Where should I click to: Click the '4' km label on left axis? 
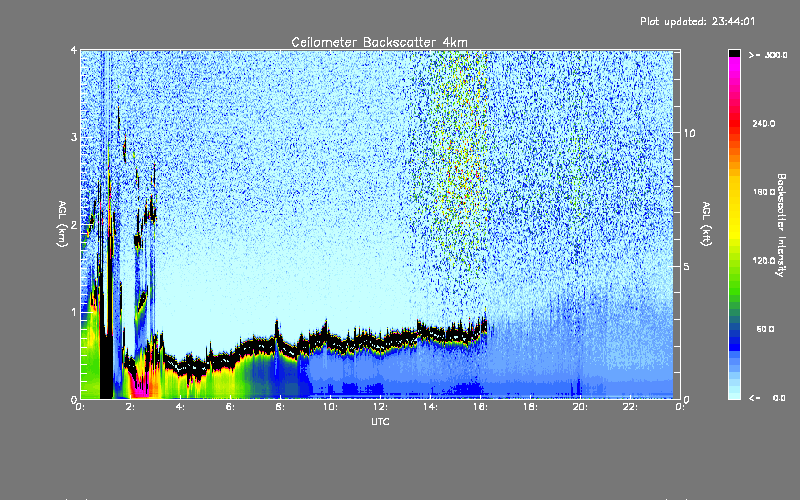pos(74,51)
